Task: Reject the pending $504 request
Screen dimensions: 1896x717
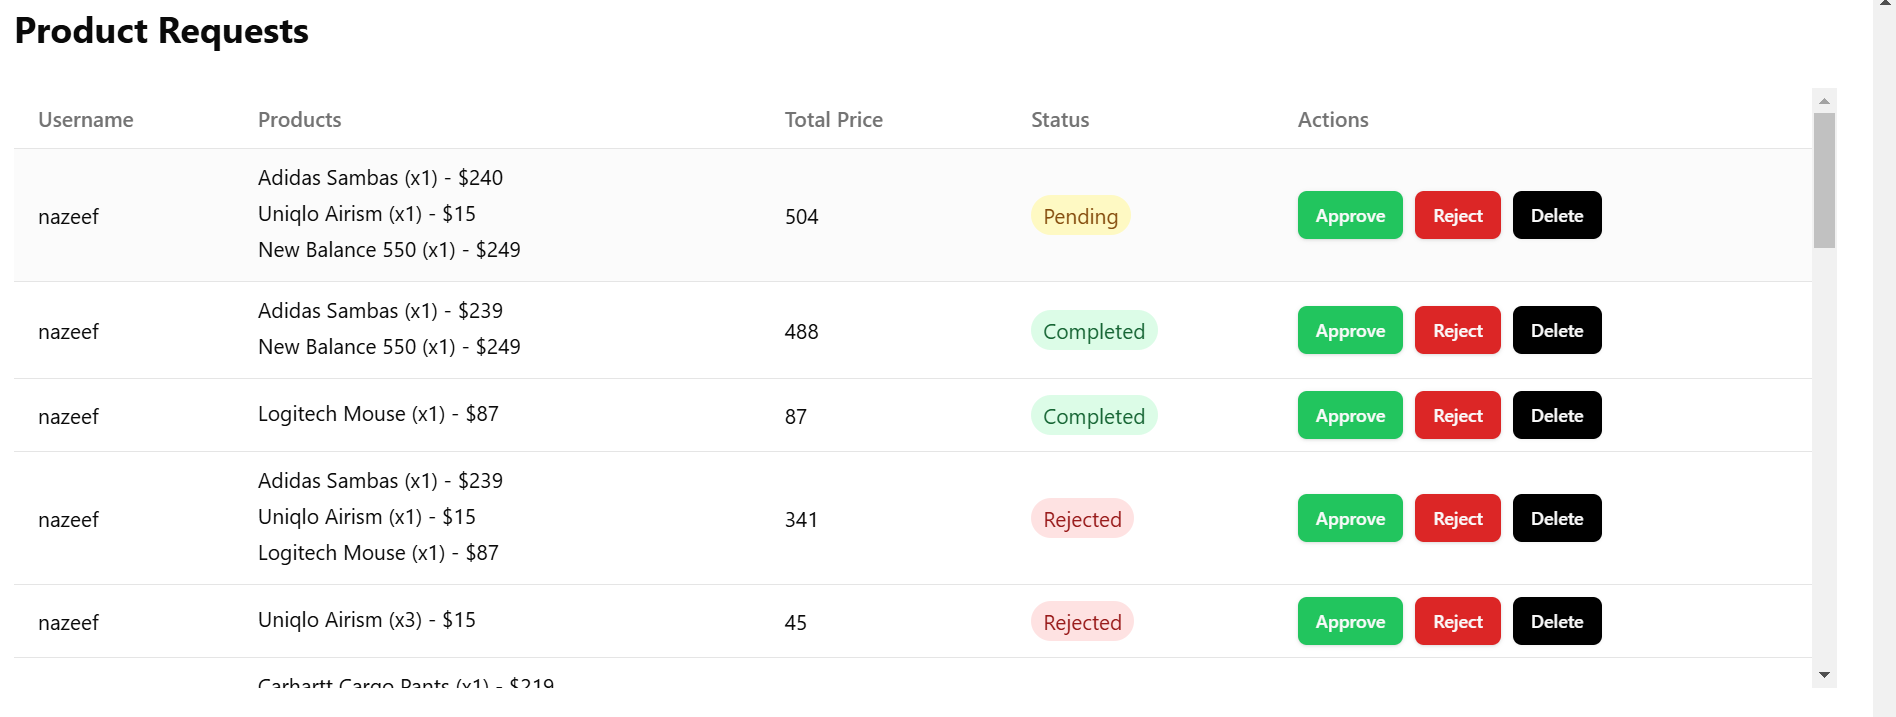Action: click(1457, 215)
